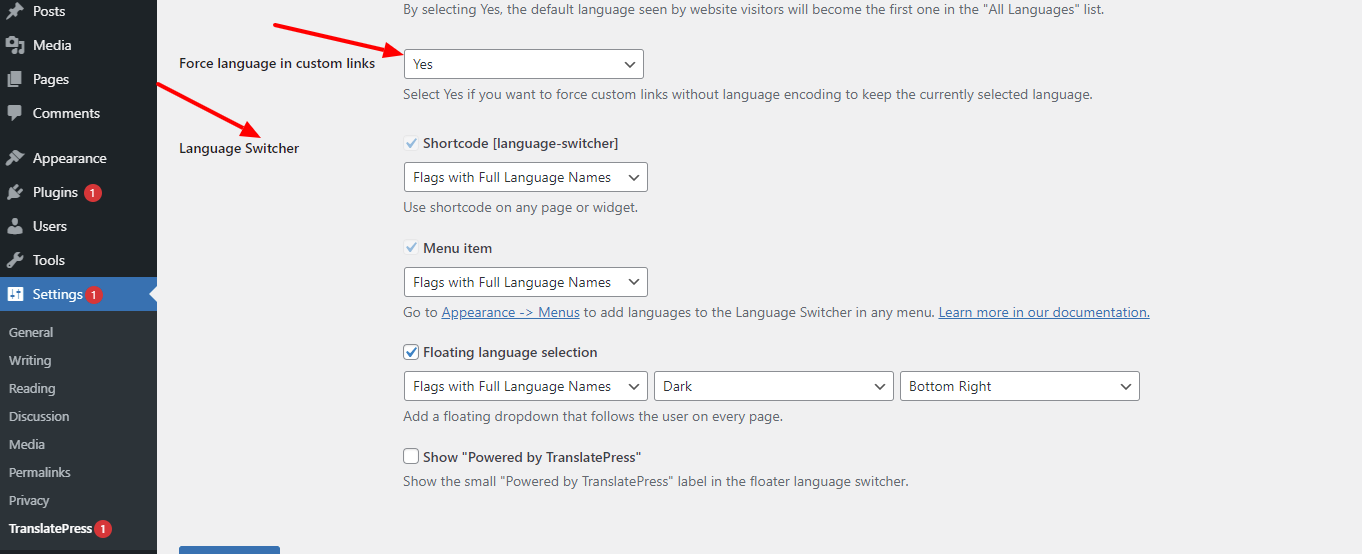Open Discussion settings submenu
The image size is (1362, 554).
(39, 416)
